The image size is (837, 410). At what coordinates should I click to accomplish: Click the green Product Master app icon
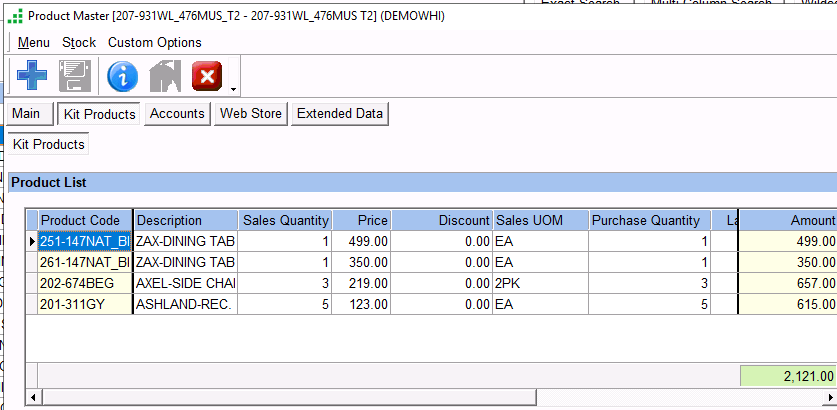click(15, 16)
